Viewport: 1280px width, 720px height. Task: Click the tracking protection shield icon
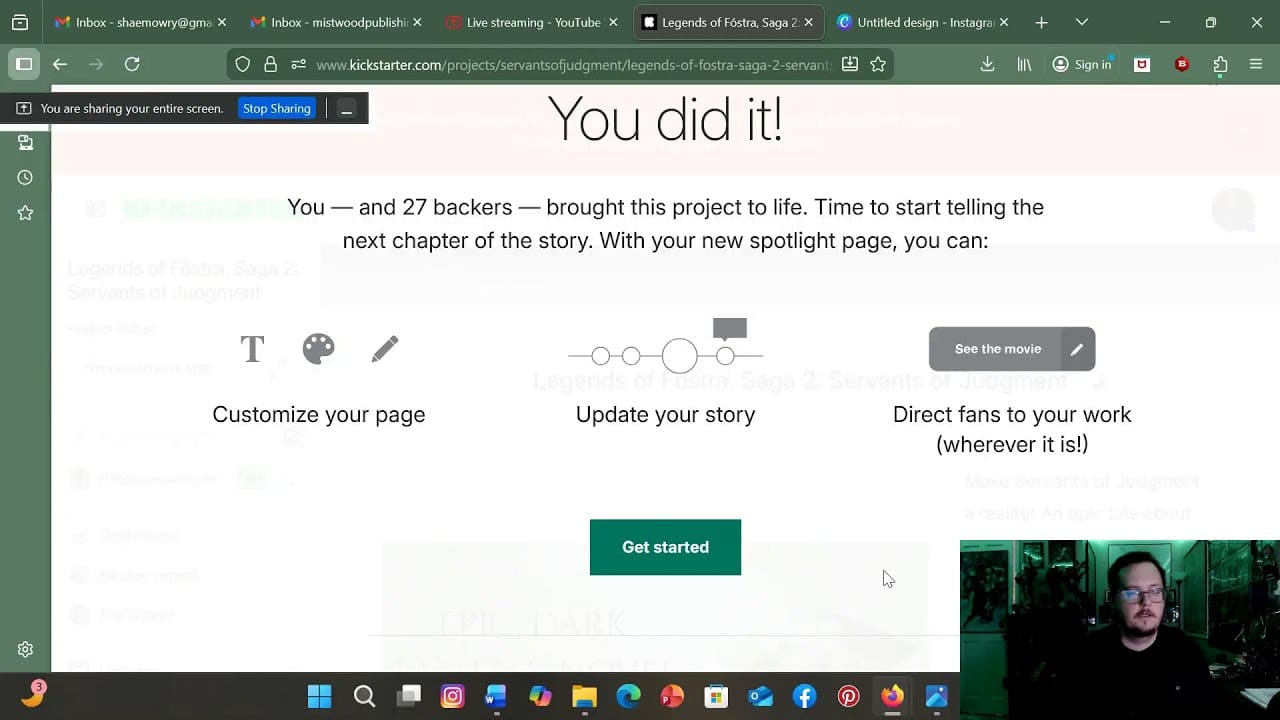(242, 64)
